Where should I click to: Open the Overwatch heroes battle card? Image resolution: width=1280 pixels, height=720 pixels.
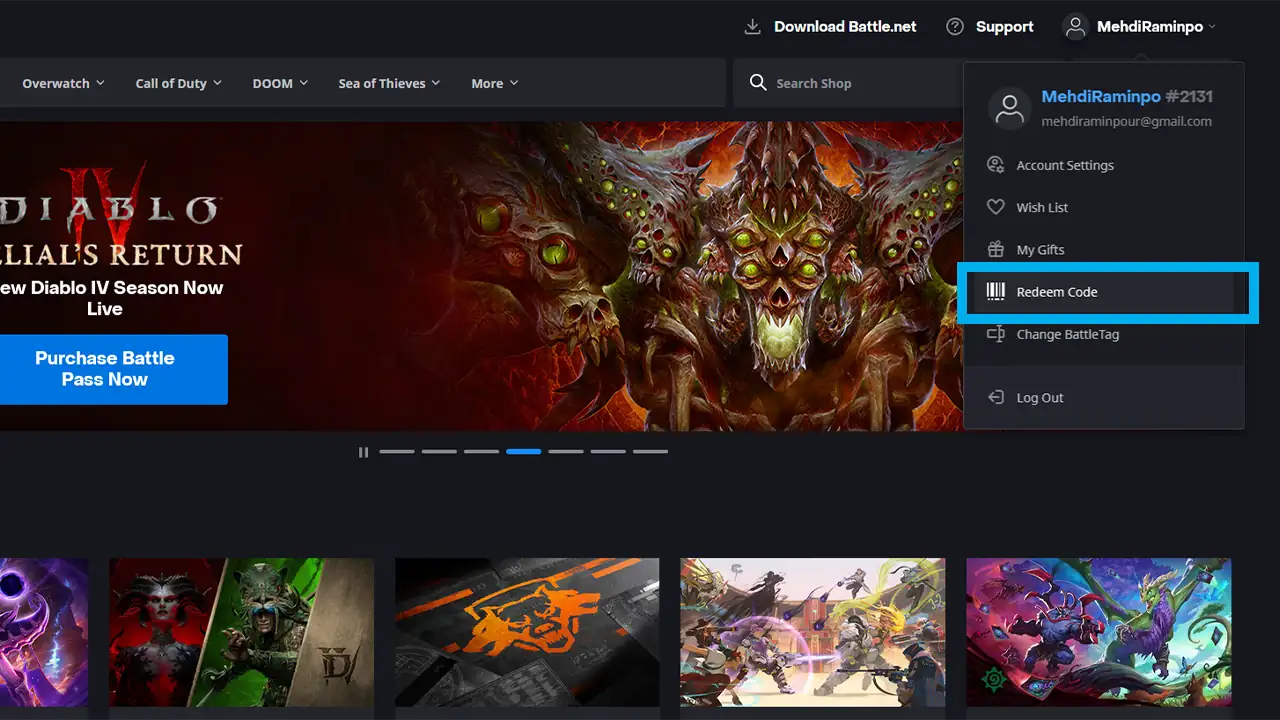(812, 632)
